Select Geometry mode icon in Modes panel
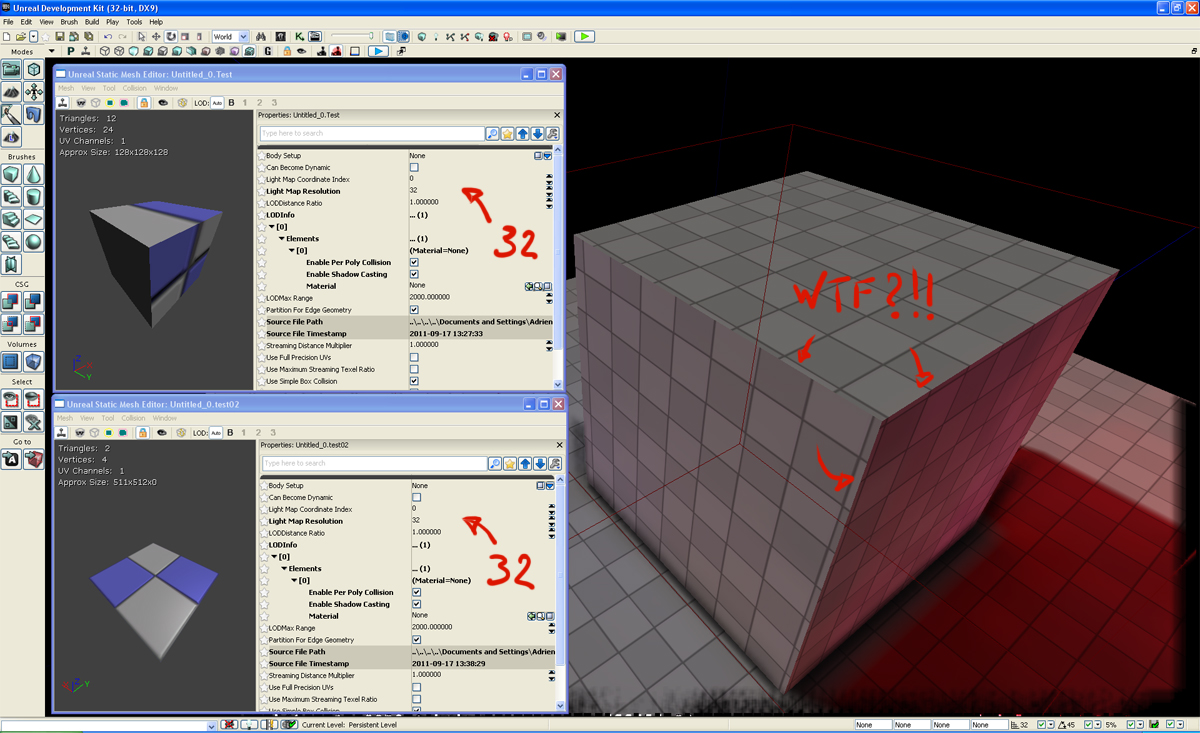 (34, 69)
